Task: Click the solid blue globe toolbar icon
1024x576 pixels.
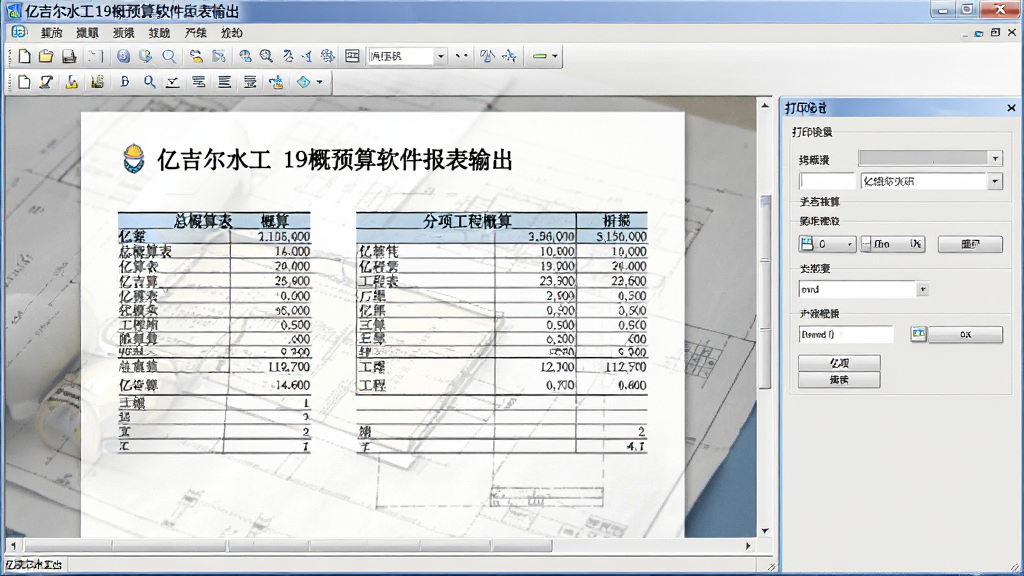Action: click(123, 56)
